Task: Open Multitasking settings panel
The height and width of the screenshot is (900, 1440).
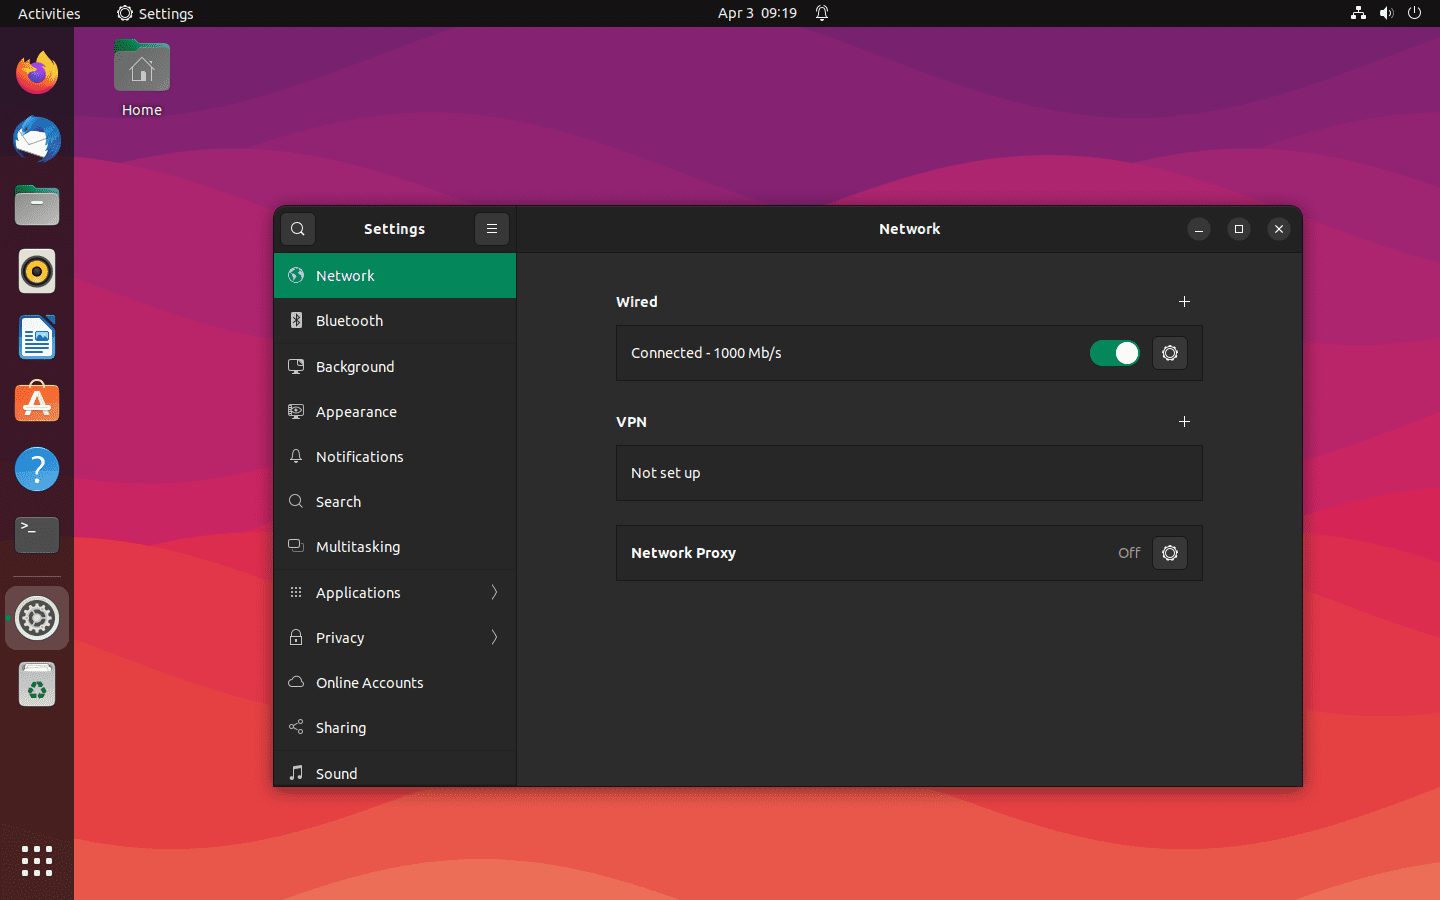Action: click(x=395, y=547)
